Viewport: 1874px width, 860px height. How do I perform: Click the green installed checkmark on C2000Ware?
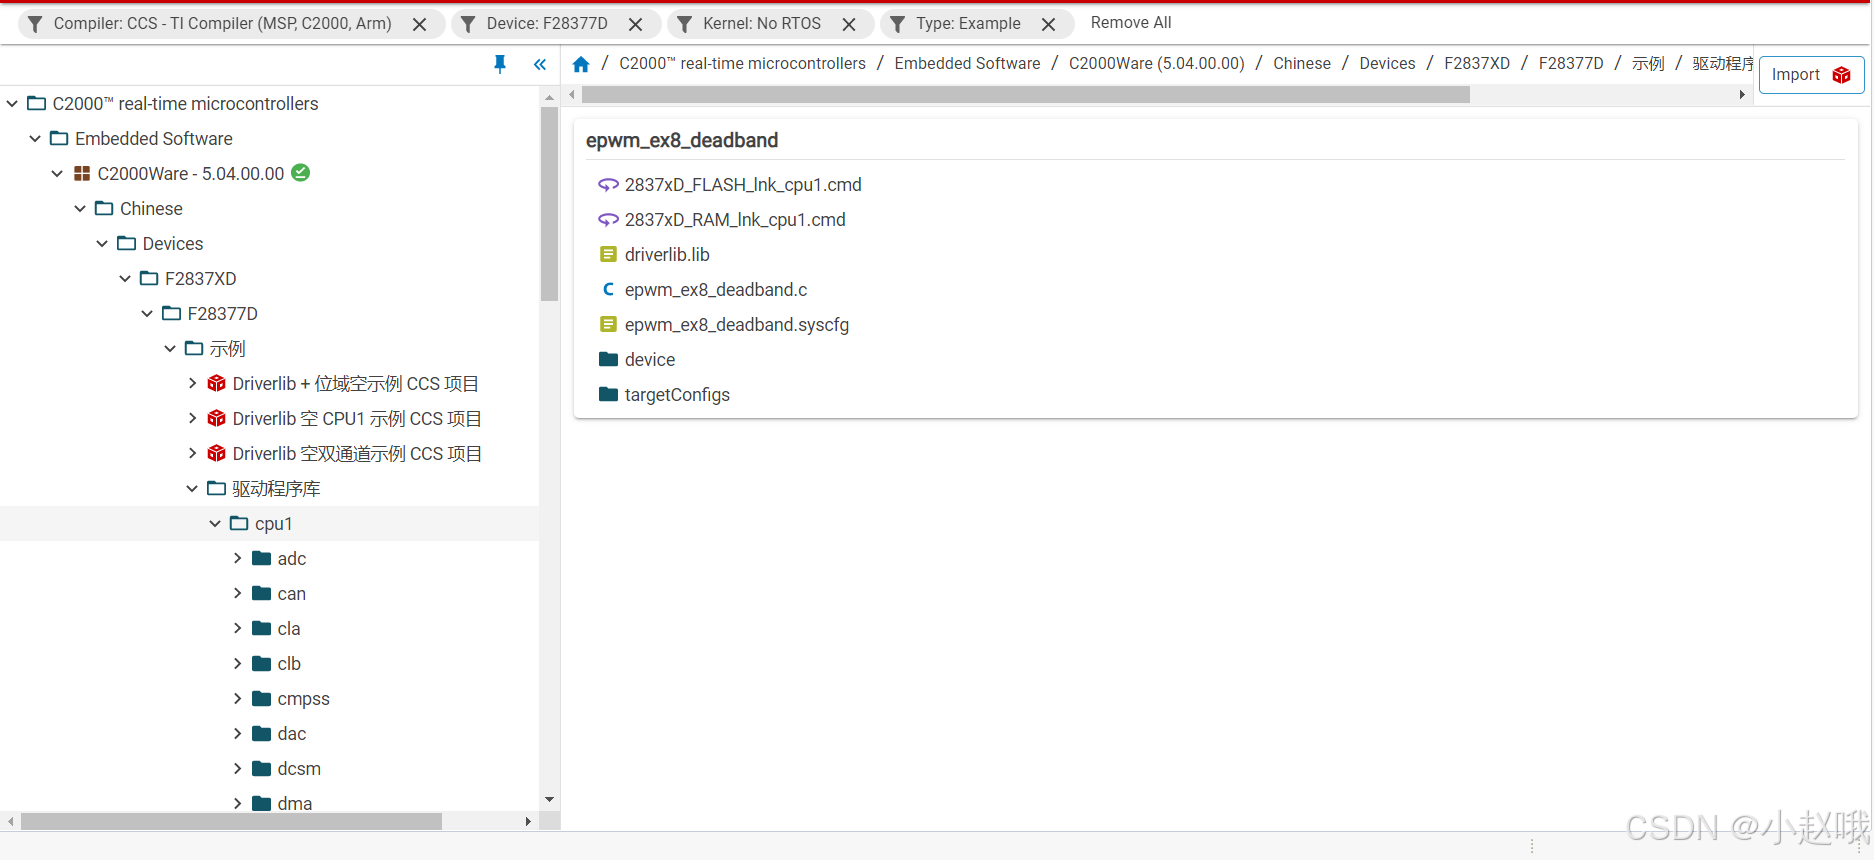tap(301, 173)
